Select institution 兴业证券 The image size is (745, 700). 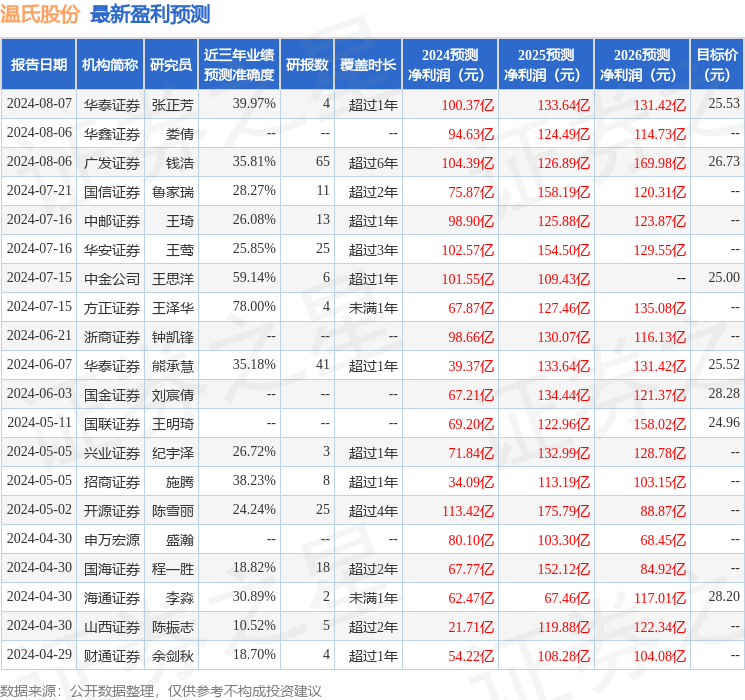112,453
